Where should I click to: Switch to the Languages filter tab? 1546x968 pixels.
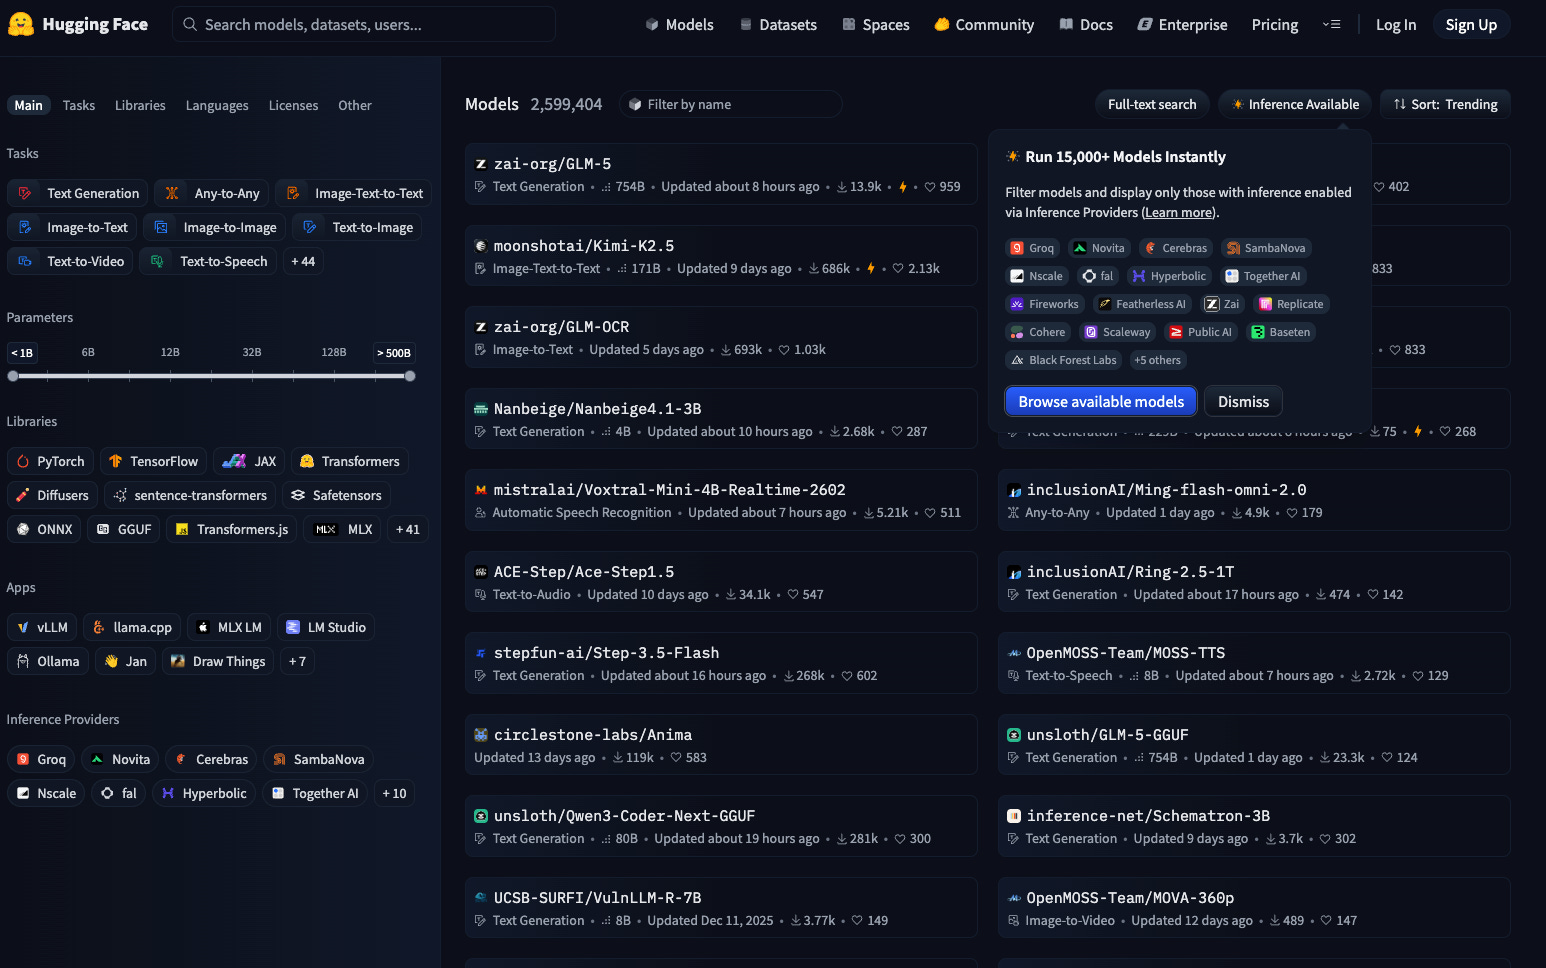217,105
